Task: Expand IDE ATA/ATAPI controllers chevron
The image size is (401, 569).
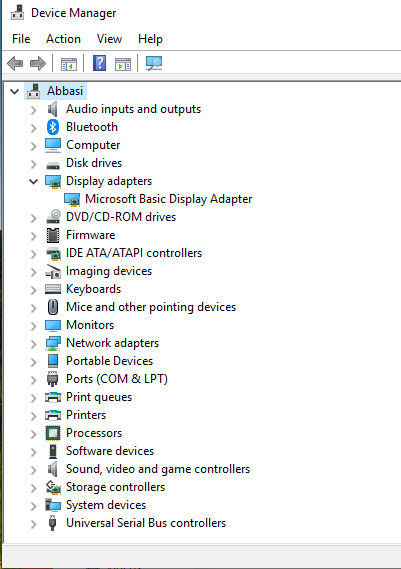Action: pos(34,254)
